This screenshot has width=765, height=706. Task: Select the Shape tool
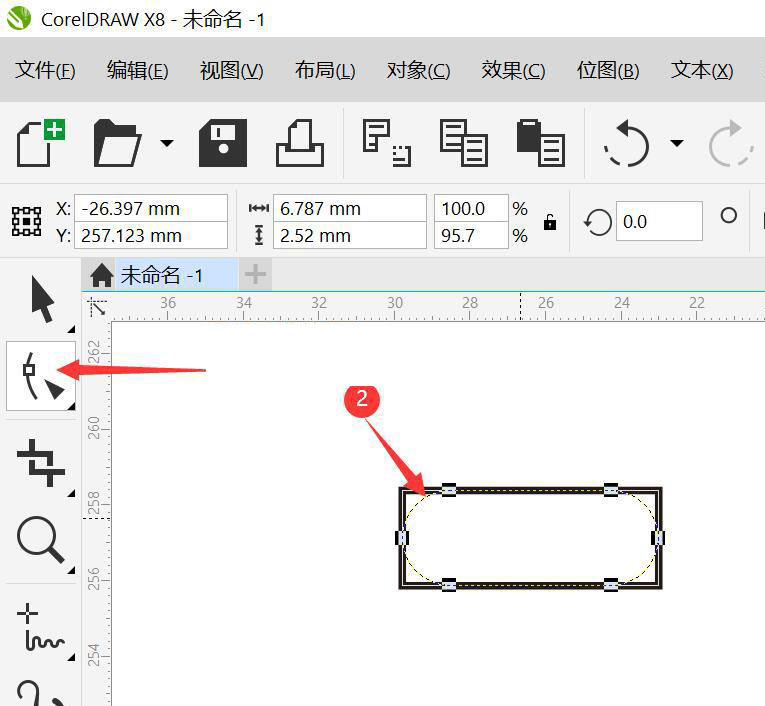[x=41, y=376]
